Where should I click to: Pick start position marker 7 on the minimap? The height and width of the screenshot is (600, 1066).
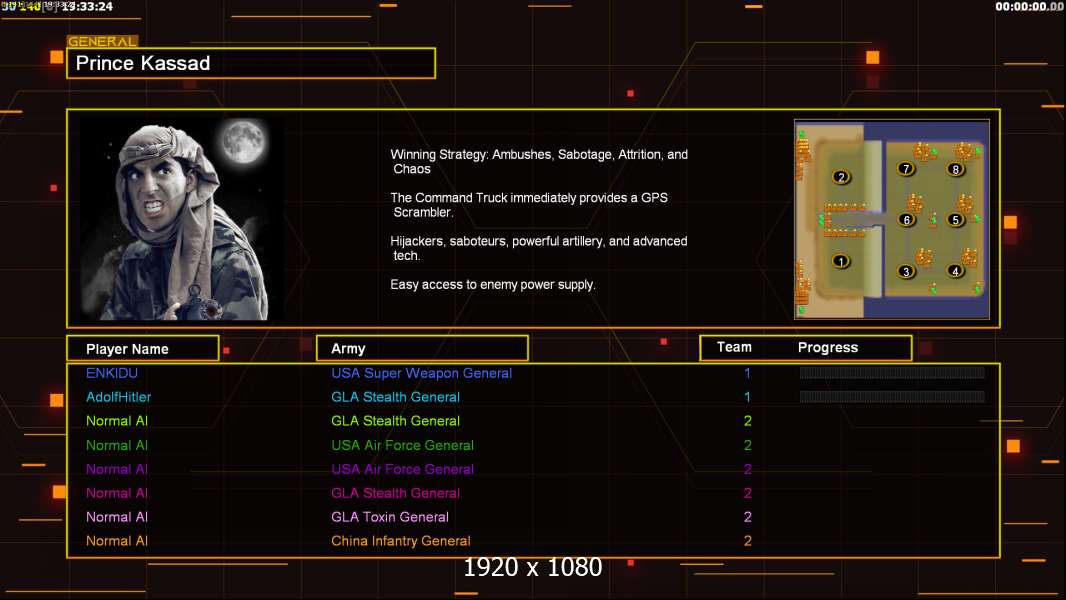pos(906,169)
